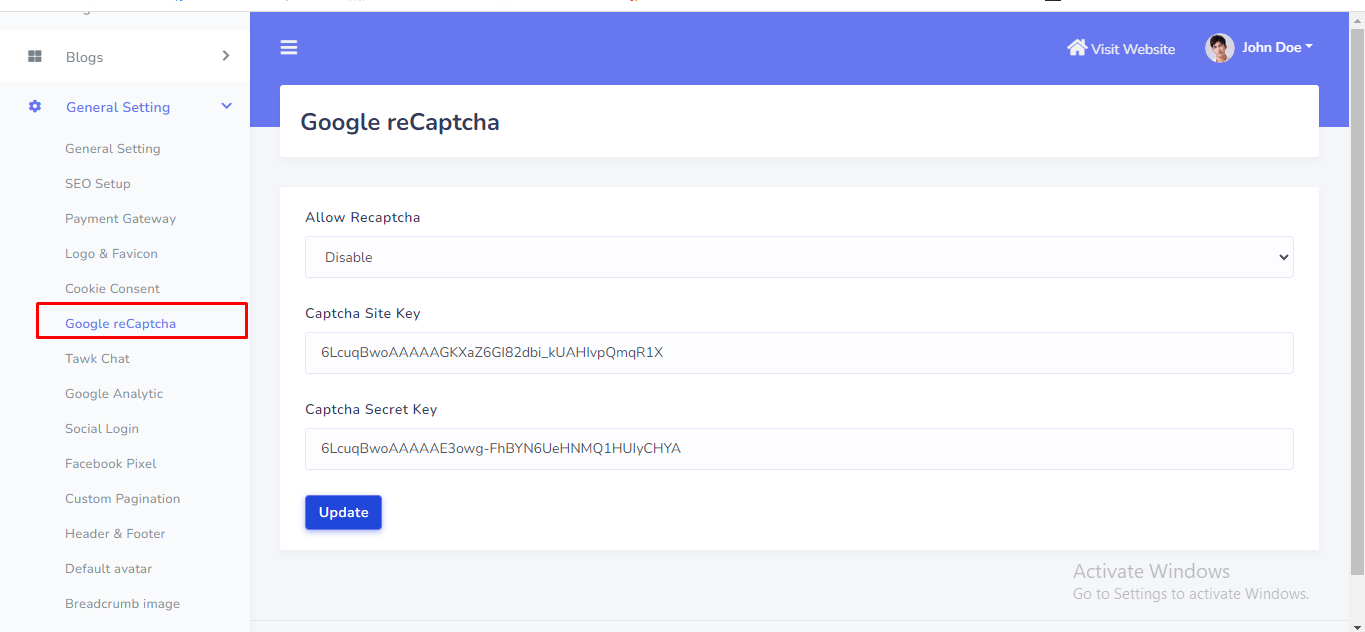Expand the Blogs menu chevron
1365x632 pixels.
(x=226, y=56)
